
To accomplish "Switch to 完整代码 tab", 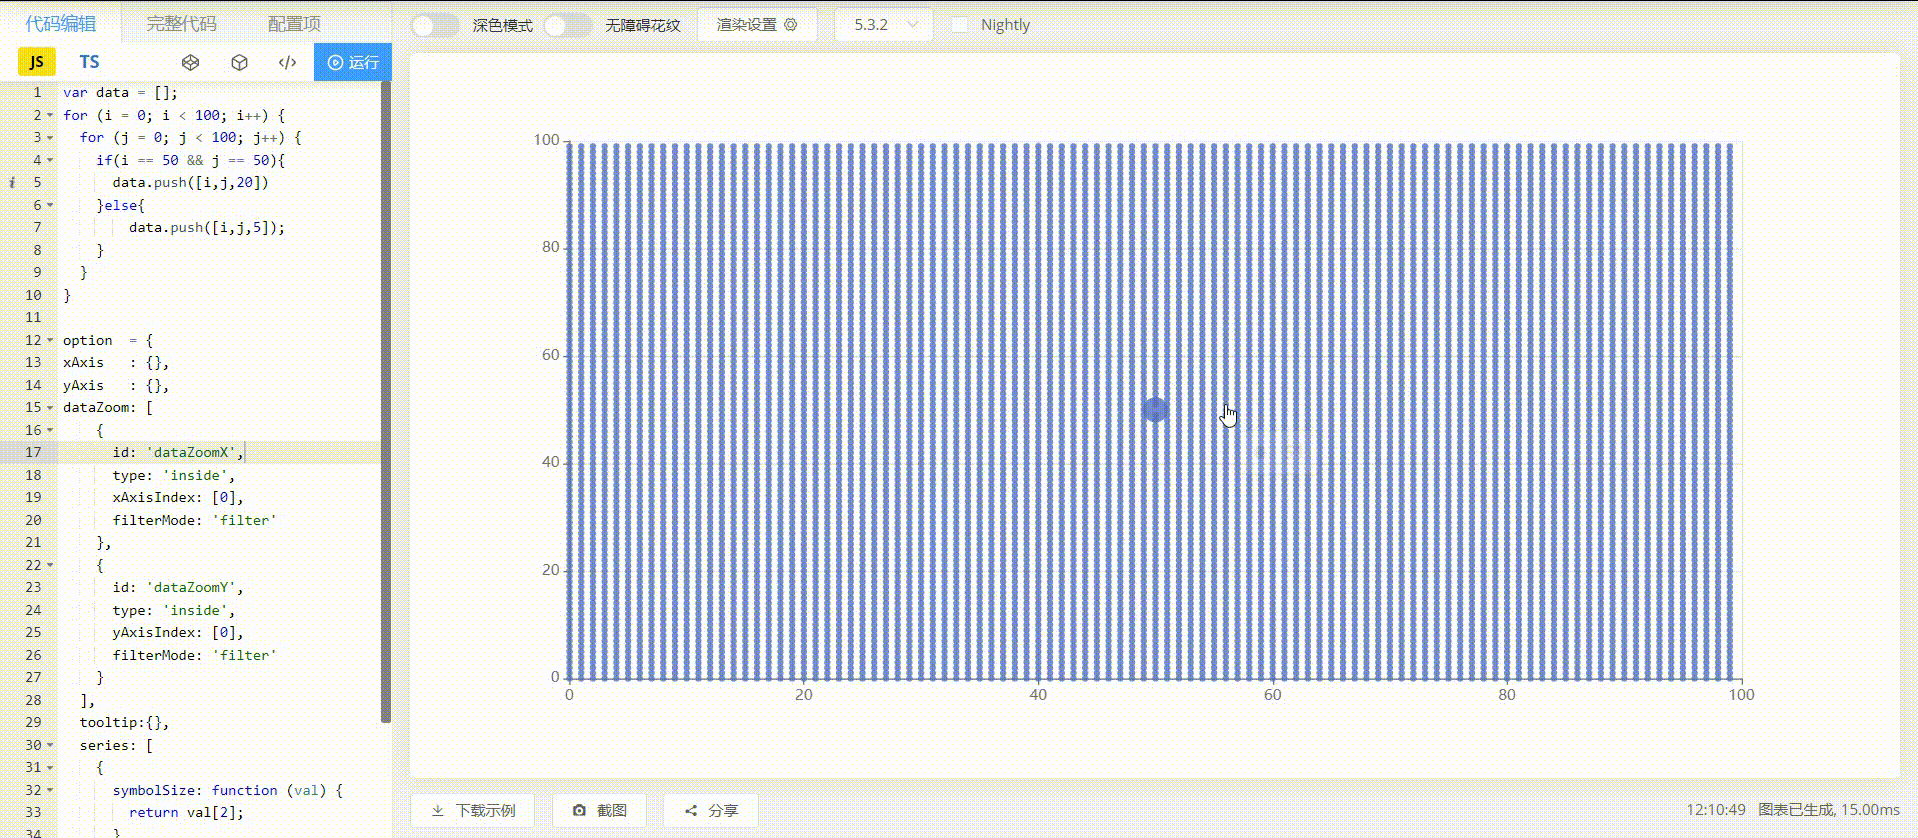I will (x=181, y=23).
